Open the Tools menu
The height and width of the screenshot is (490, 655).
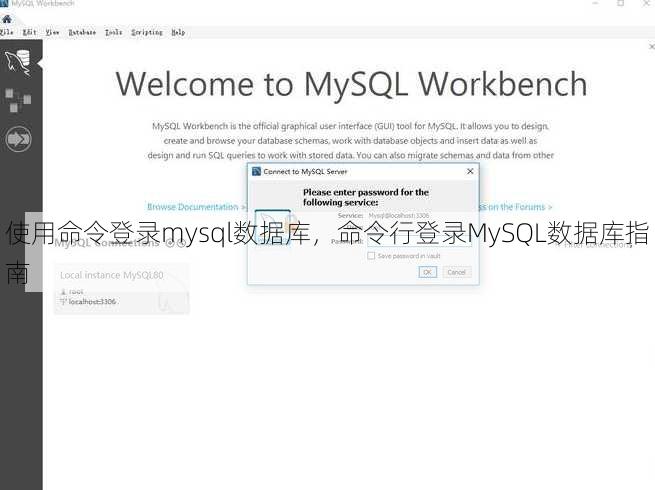(113, 32)
